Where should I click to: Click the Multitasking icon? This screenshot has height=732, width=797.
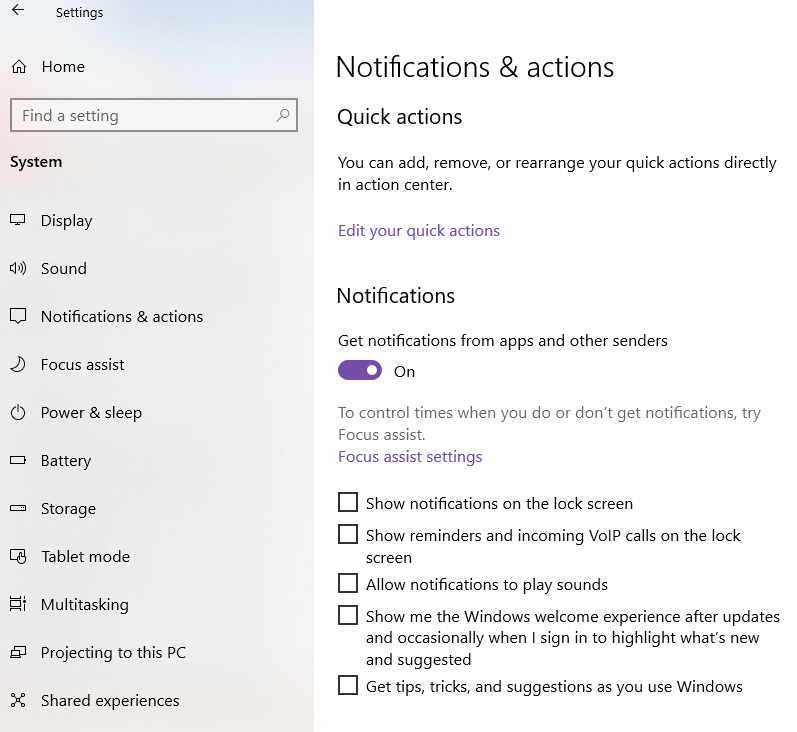pos(18,604)
